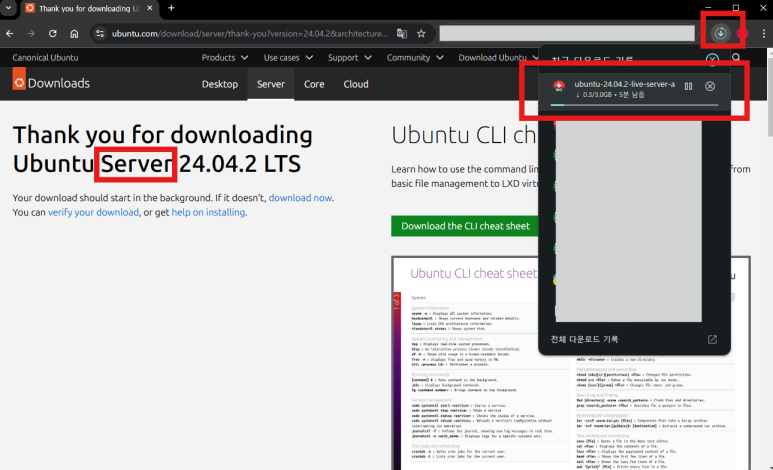
Task: Expand the Download Ubuntu menu
Action: coord(498,58)
